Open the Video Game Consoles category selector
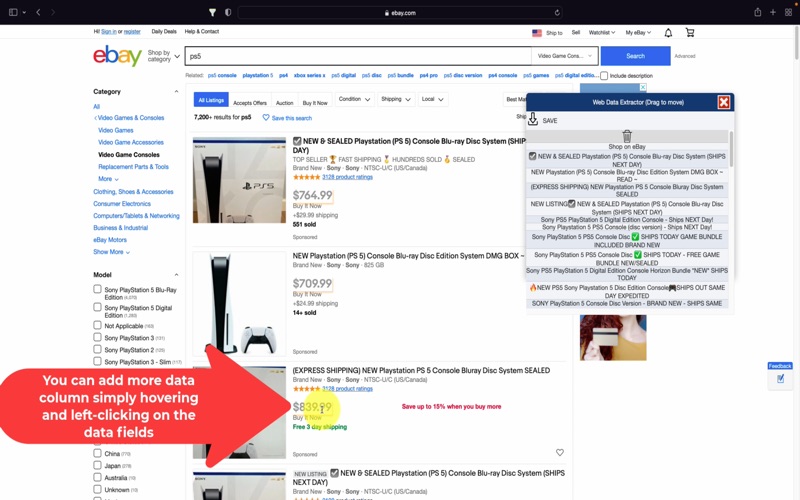The image size is (800, 500). pyautogui.click(x=565, y=56)
